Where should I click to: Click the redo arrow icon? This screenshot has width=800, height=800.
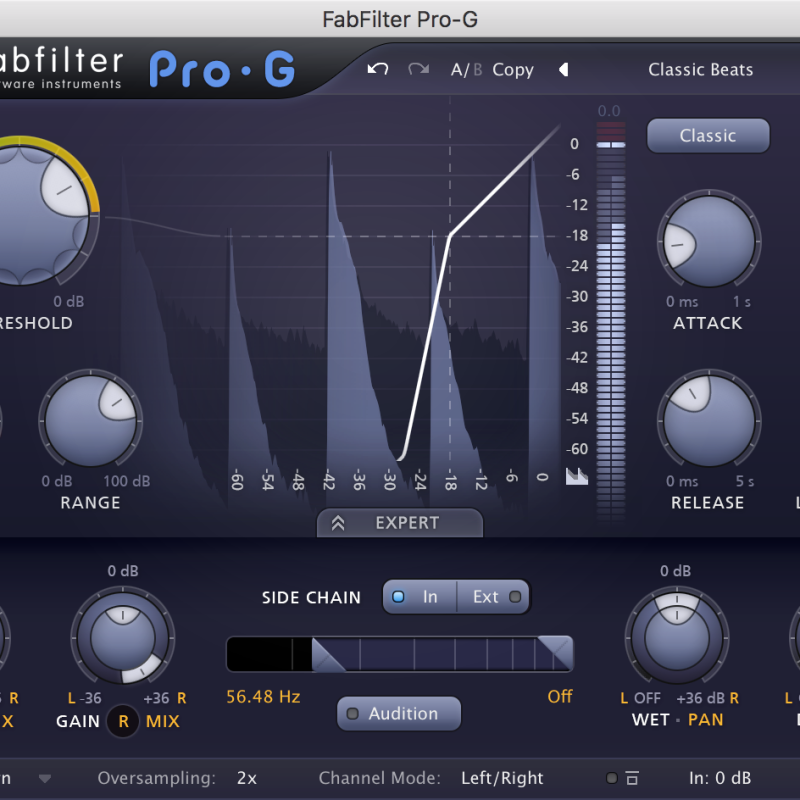418,69
